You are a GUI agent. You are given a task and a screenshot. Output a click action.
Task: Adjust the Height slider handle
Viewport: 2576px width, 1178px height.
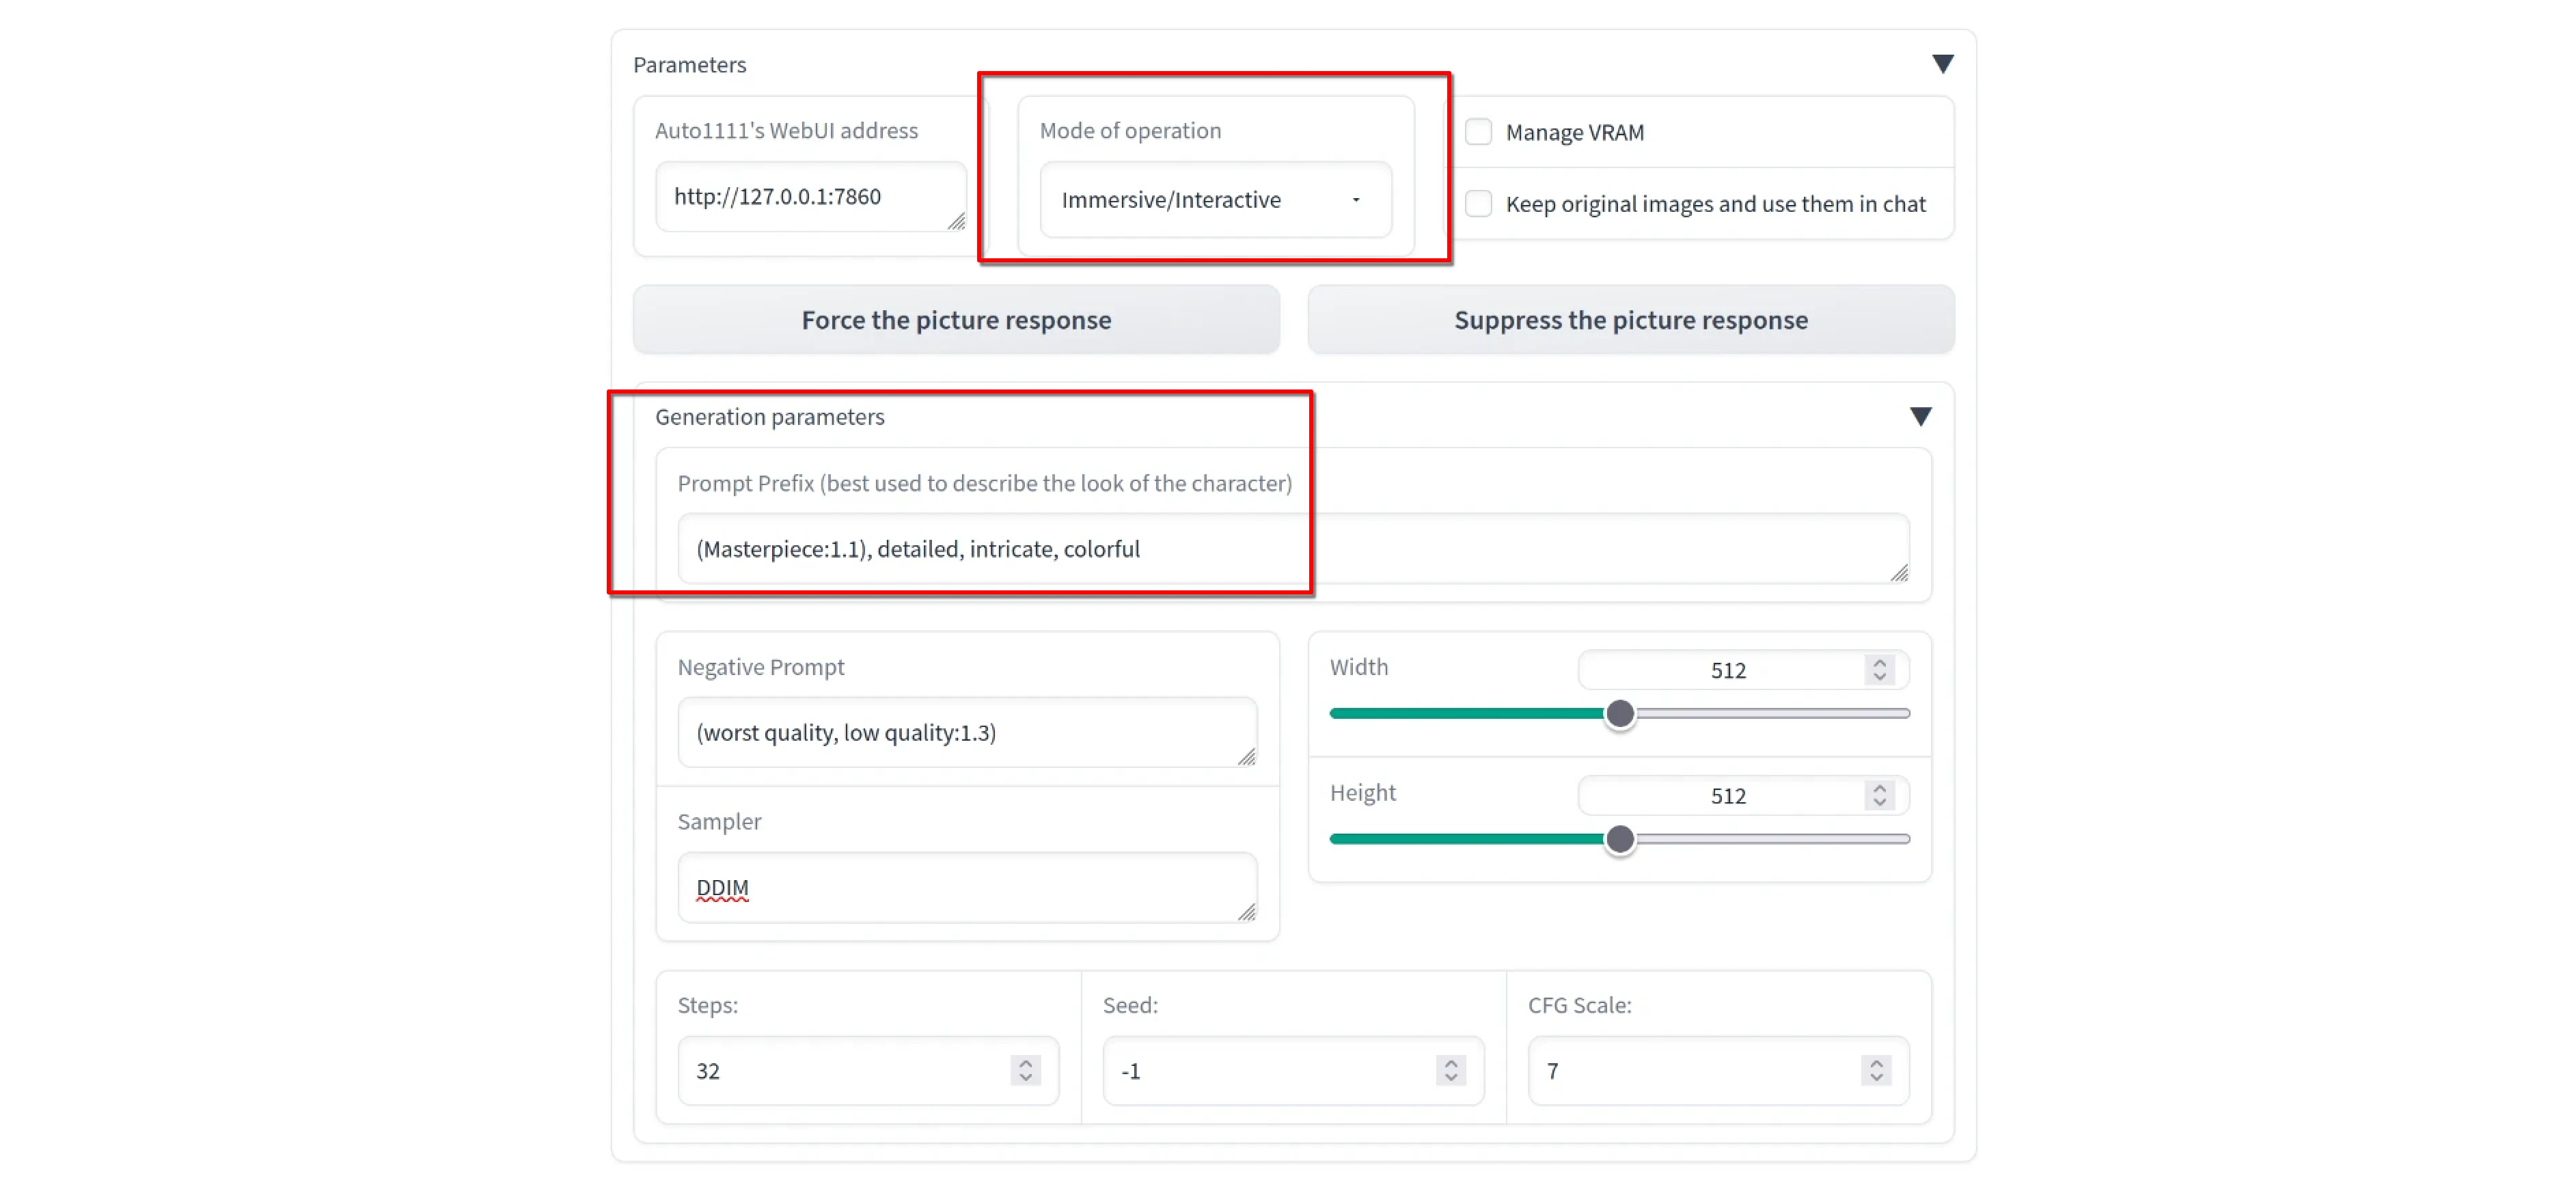(1620, 839)
